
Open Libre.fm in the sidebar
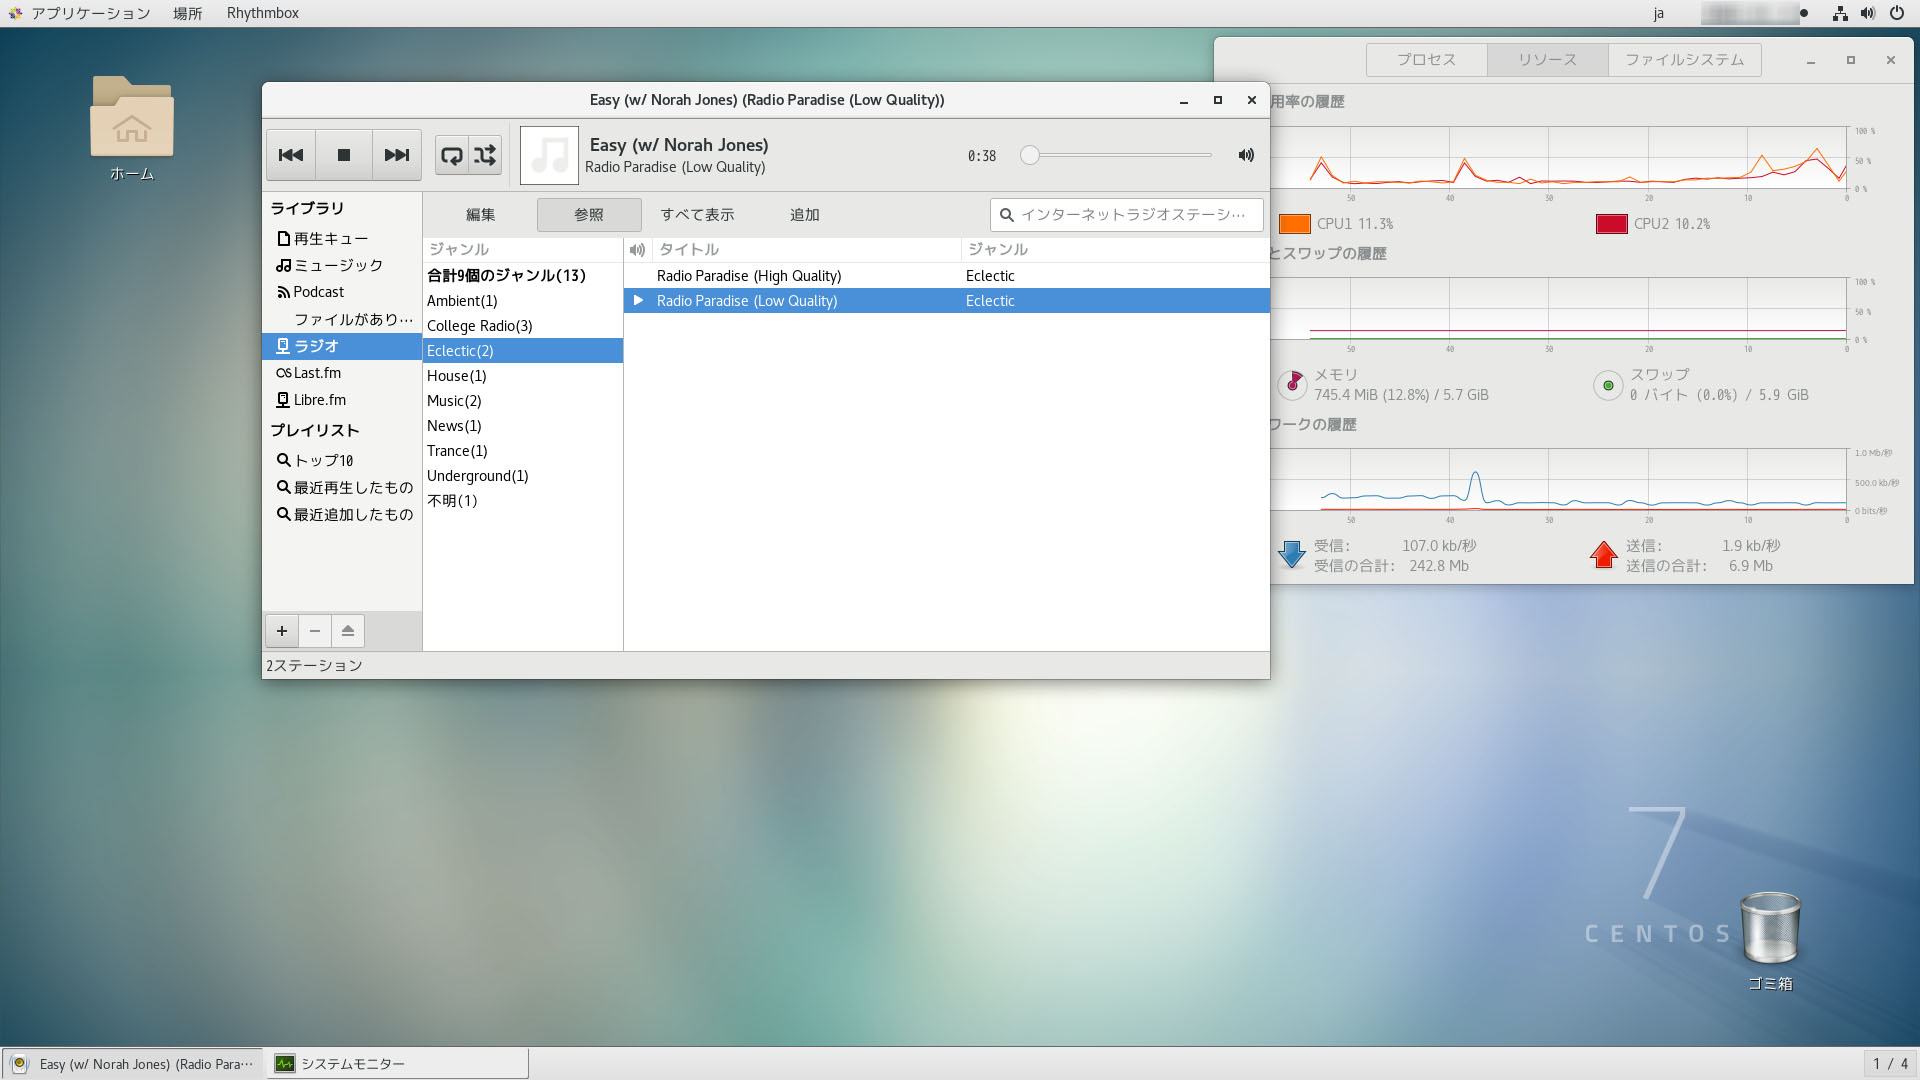(342, 400)
